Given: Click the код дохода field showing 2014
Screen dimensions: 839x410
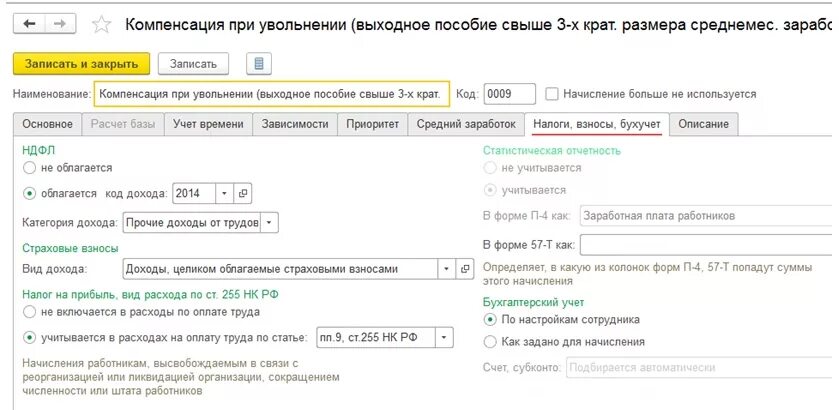Looking at the screenshot, I should coord(194,193).
